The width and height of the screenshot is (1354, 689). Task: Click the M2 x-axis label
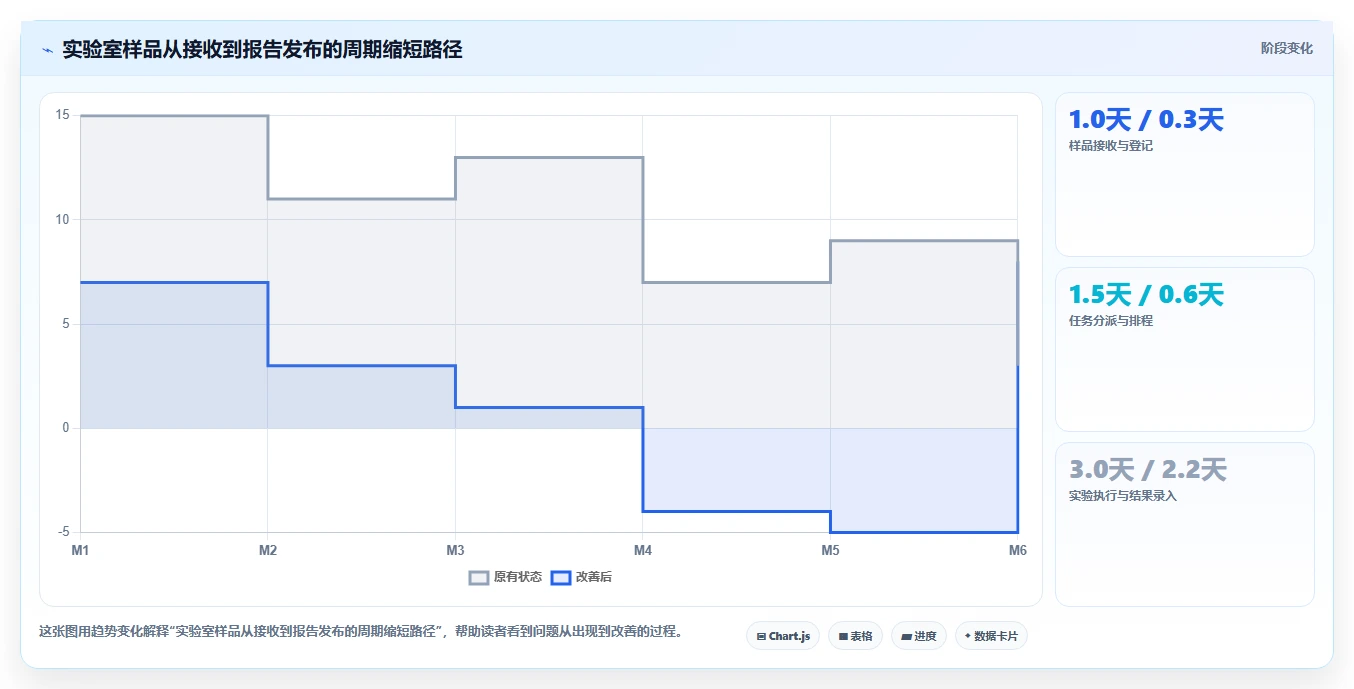(268, 550)
